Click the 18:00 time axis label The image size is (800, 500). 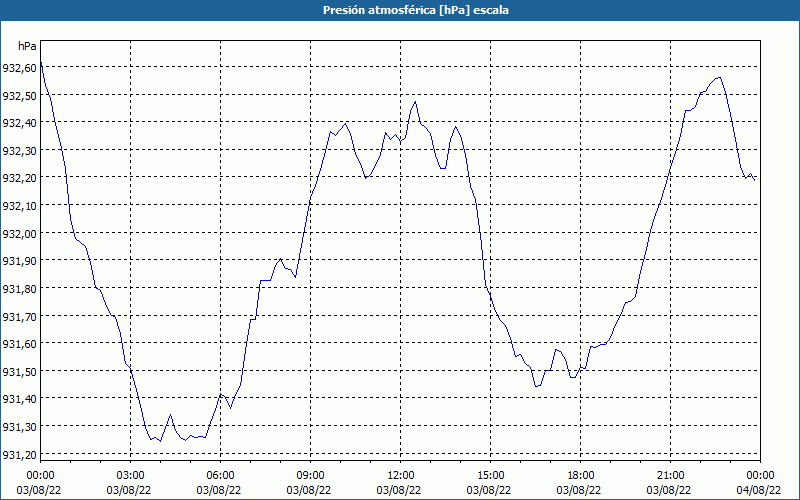[580, 476]
